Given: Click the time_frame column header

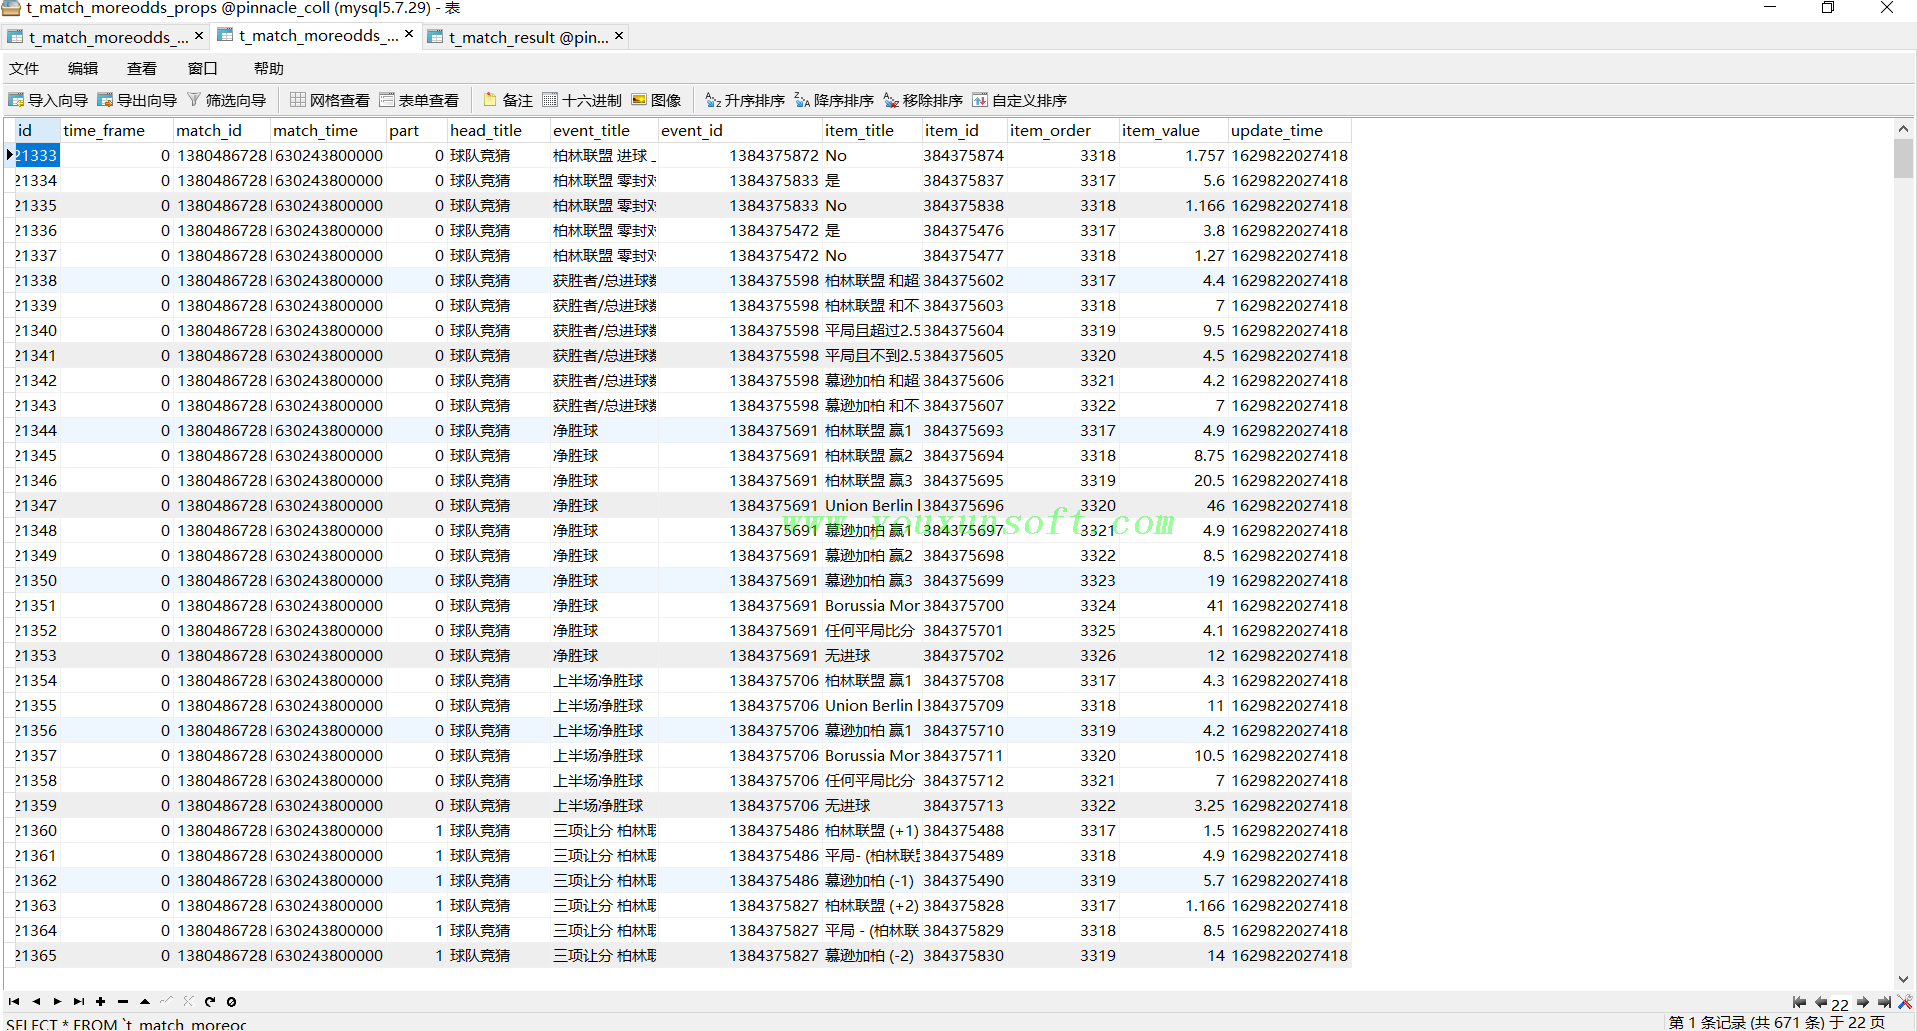Looking at the screenshot, I should click(x=116, y=130).
